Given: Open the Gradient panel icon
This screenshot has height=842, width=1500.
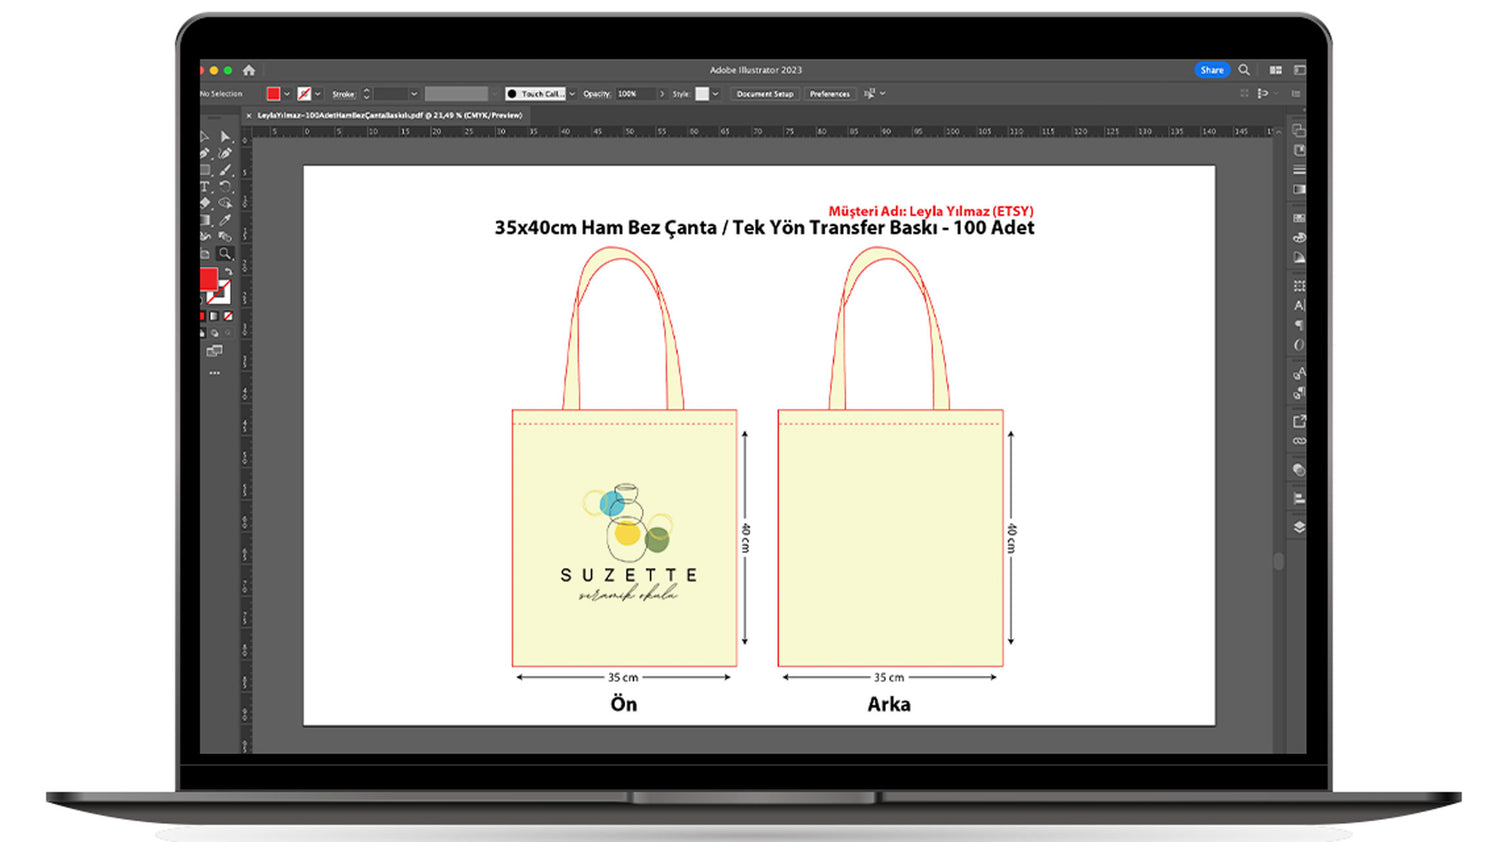Looking at the screenshot, I should pos(1299,189).
